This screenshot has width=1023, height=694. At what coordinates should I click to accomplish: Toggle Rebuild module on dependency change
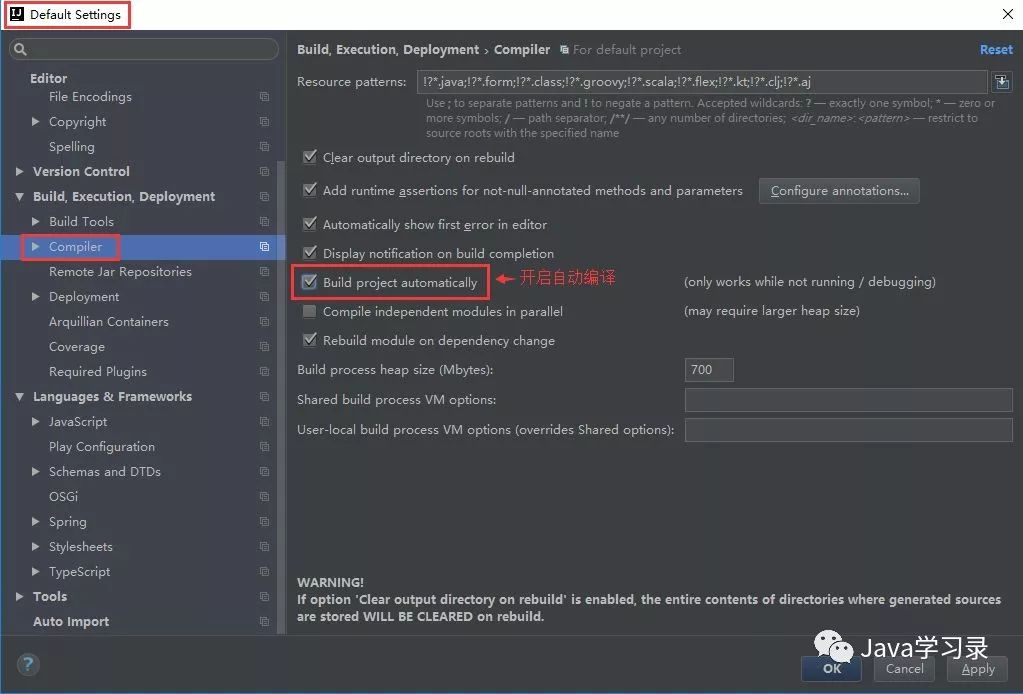click(x=310, y=340)
